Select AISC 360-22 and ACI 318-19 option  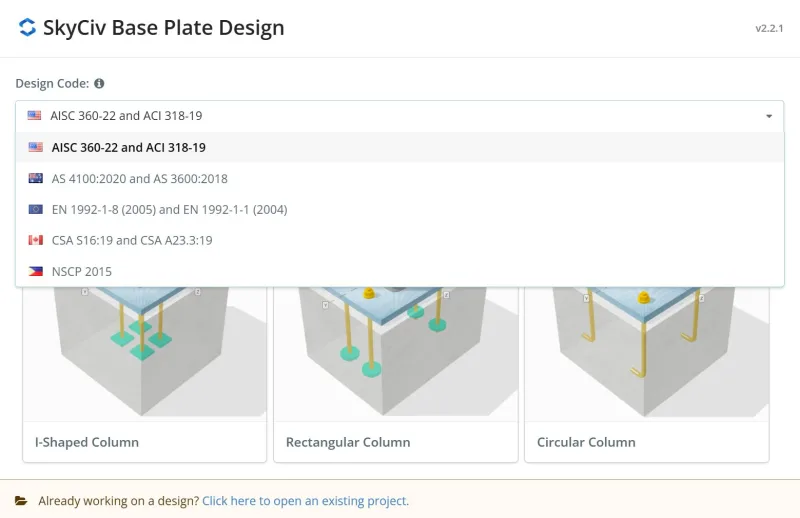(128, 148)
